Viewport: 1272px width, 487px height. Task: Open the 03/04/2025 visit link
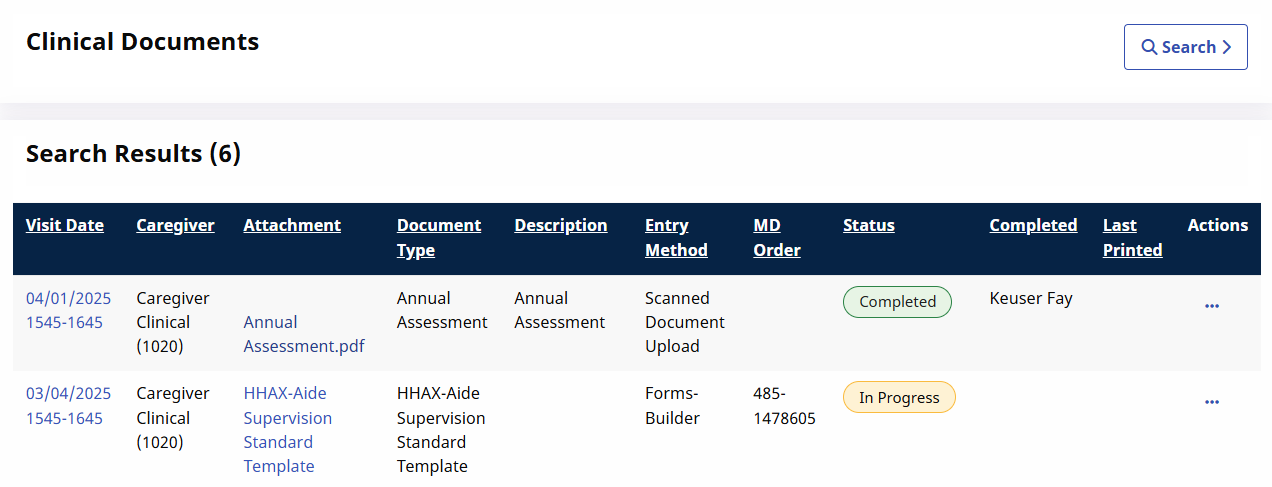(x=68, y=406)
